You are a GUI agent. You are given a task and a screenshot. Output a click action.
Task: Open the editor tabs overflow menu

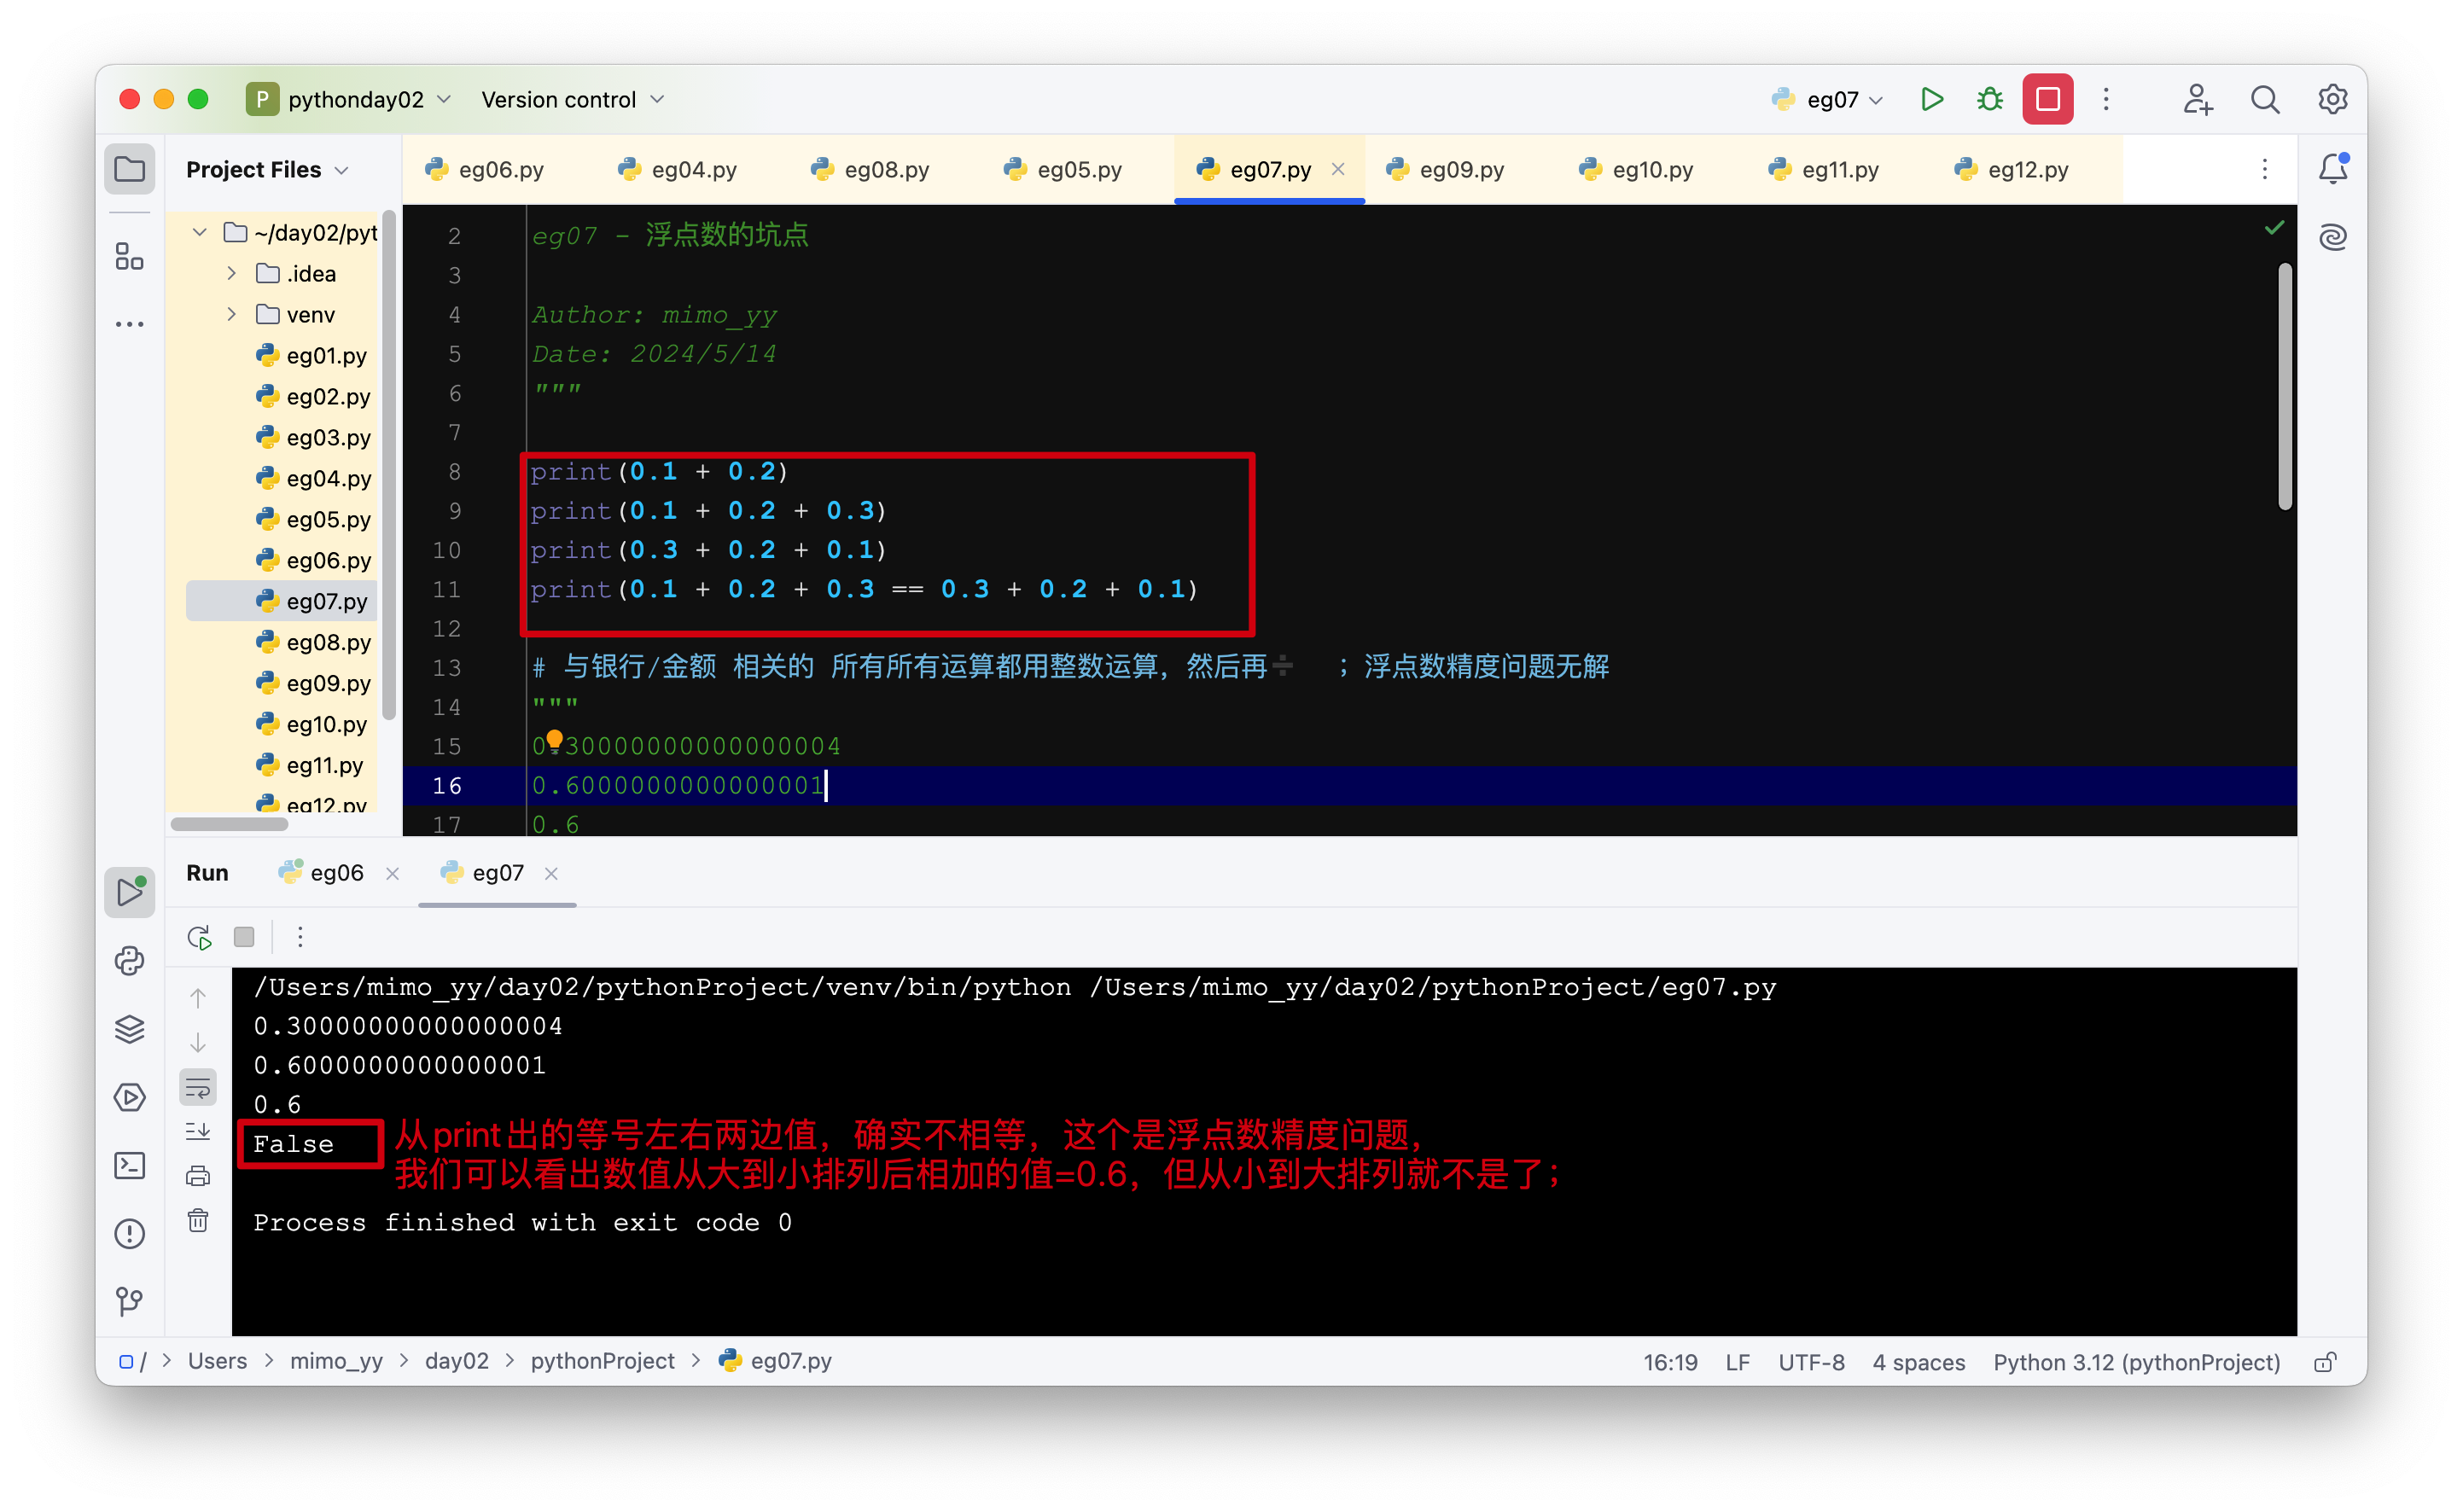(2265, 169)
